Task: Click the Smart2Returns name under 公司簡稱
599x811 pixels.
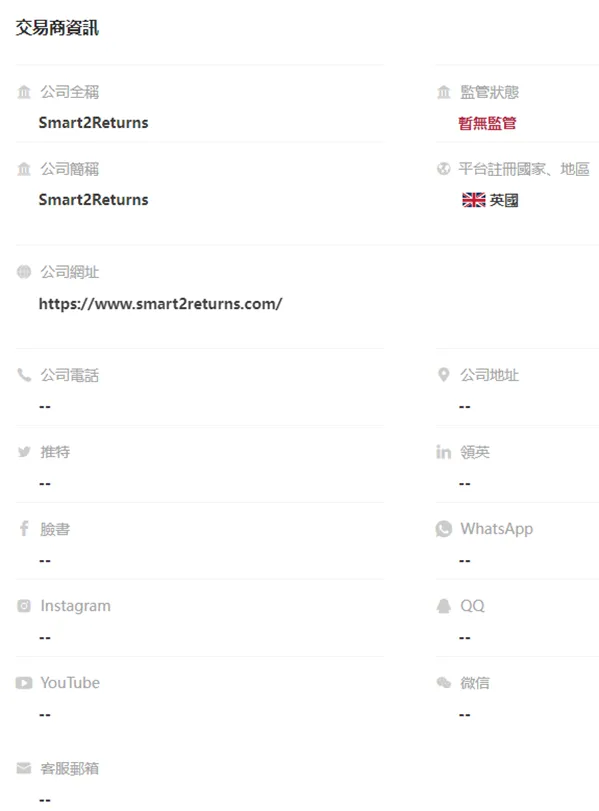Action: 94,200
